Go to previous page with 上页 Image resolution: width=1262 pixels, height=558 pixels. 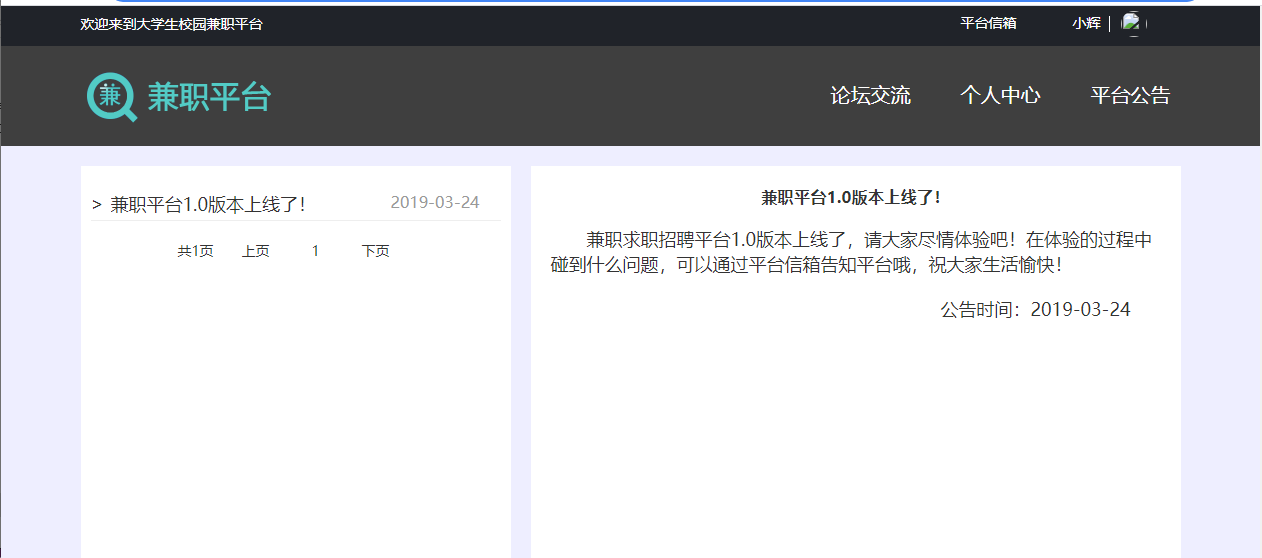point(255,251)
